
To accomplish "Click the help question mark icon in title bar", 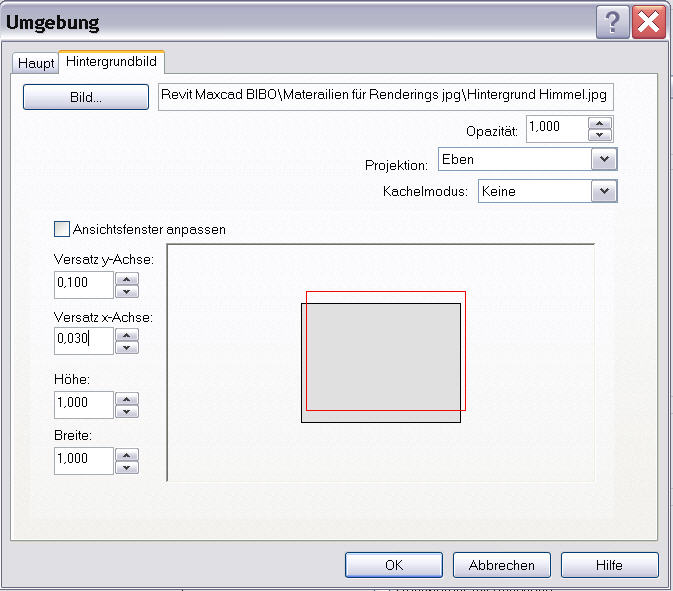I will (612, 22).
